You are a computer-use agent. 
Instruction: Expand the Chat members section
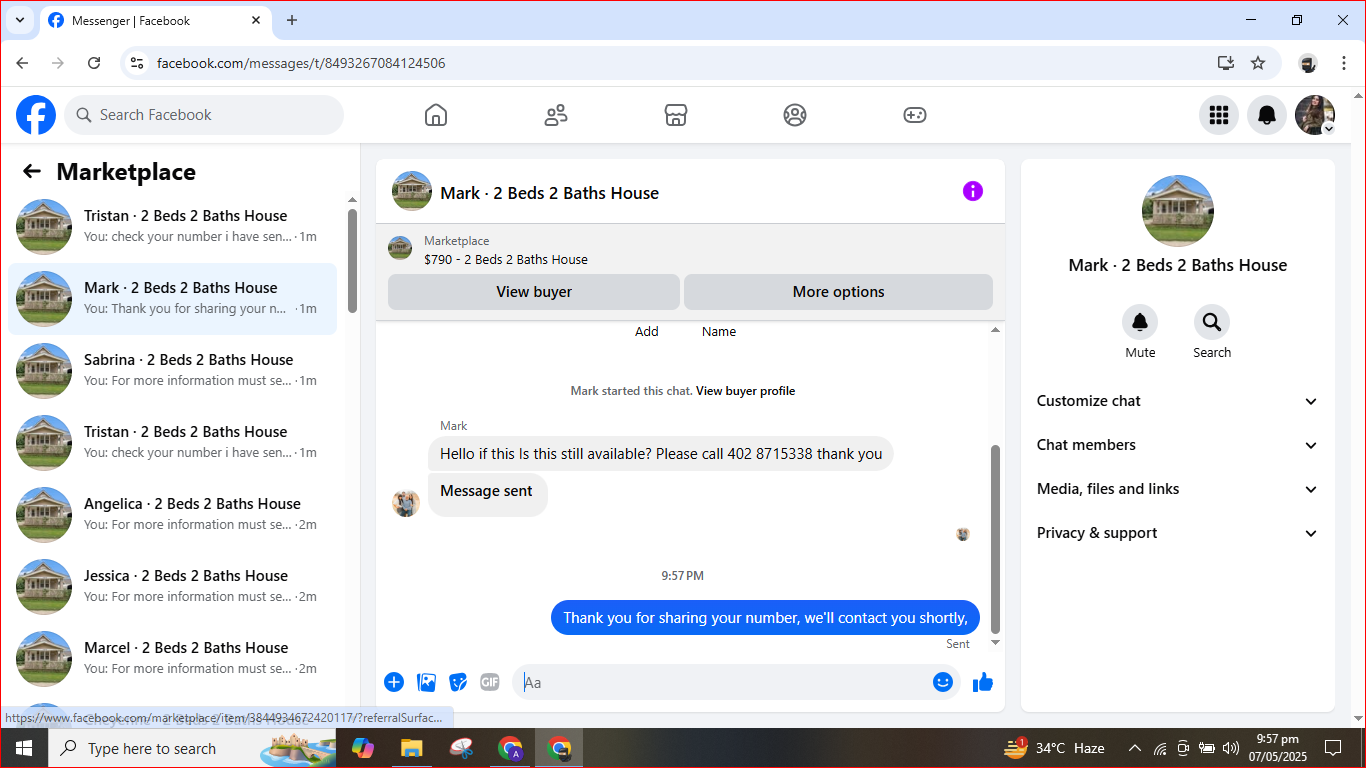click(1178, 445)
